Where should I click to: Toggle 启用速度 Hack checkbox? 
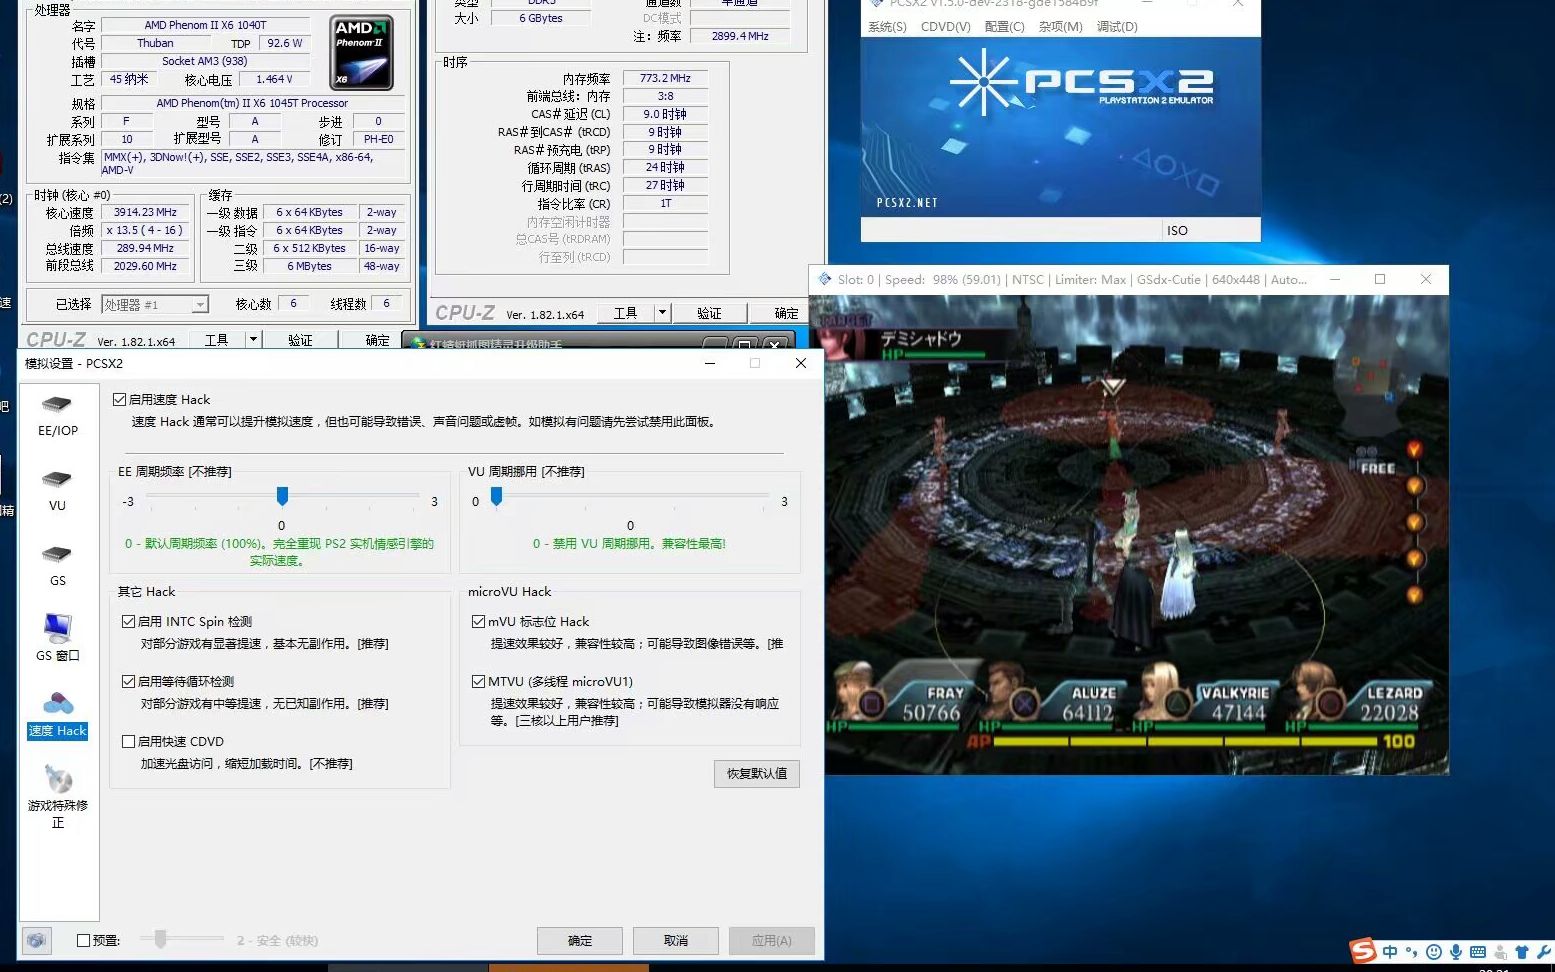click(x=120, y=399)
